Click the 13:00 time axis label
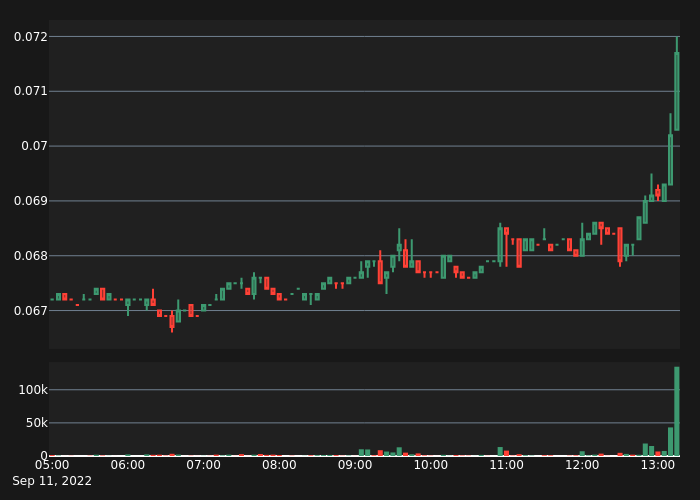700x500 pixels. 658,465
